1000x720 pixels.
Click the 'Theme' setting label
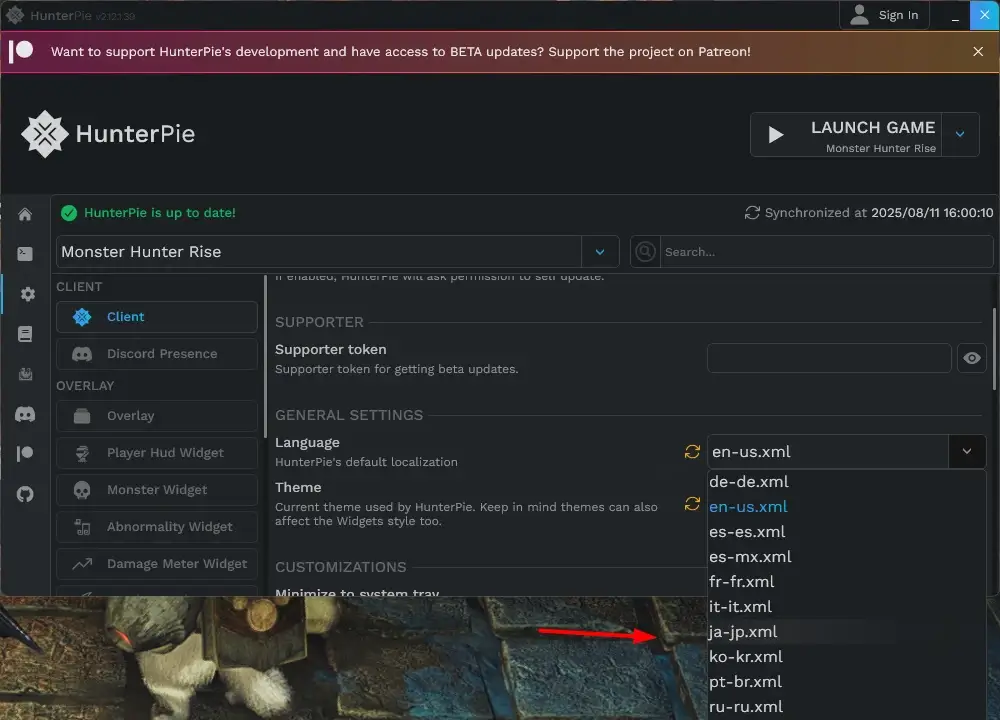point(298,487)
